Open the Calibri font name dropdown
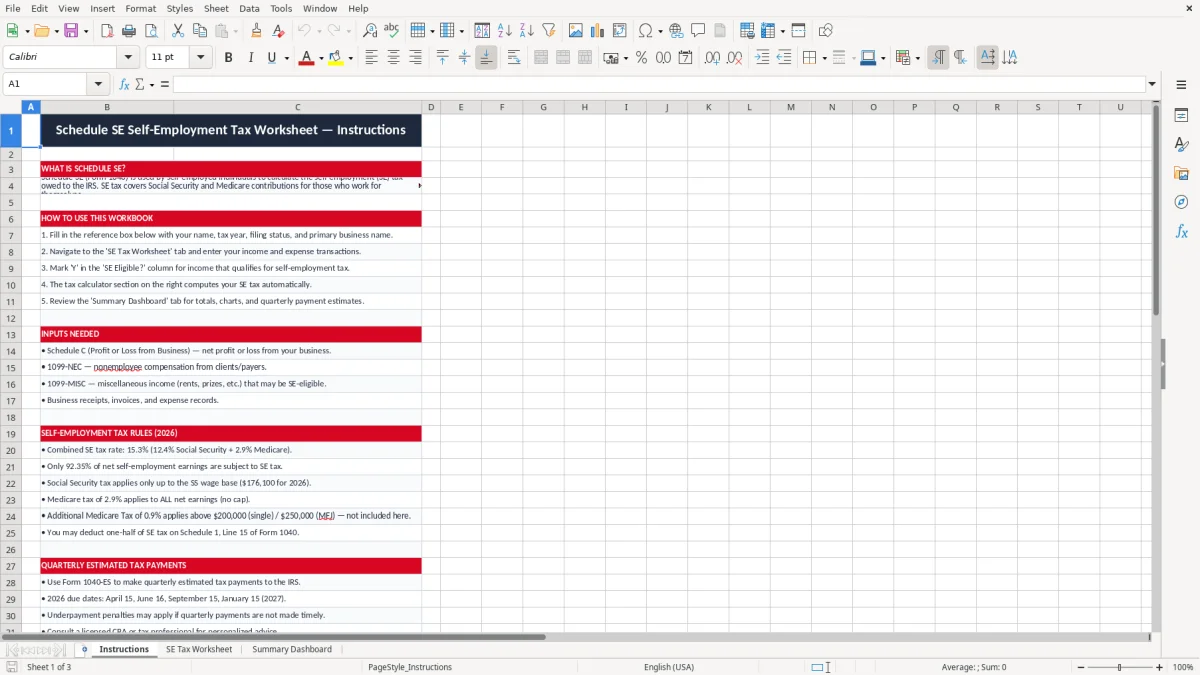Image resolution: width=1200 pixels, height=675 pixels. point(128,58)
